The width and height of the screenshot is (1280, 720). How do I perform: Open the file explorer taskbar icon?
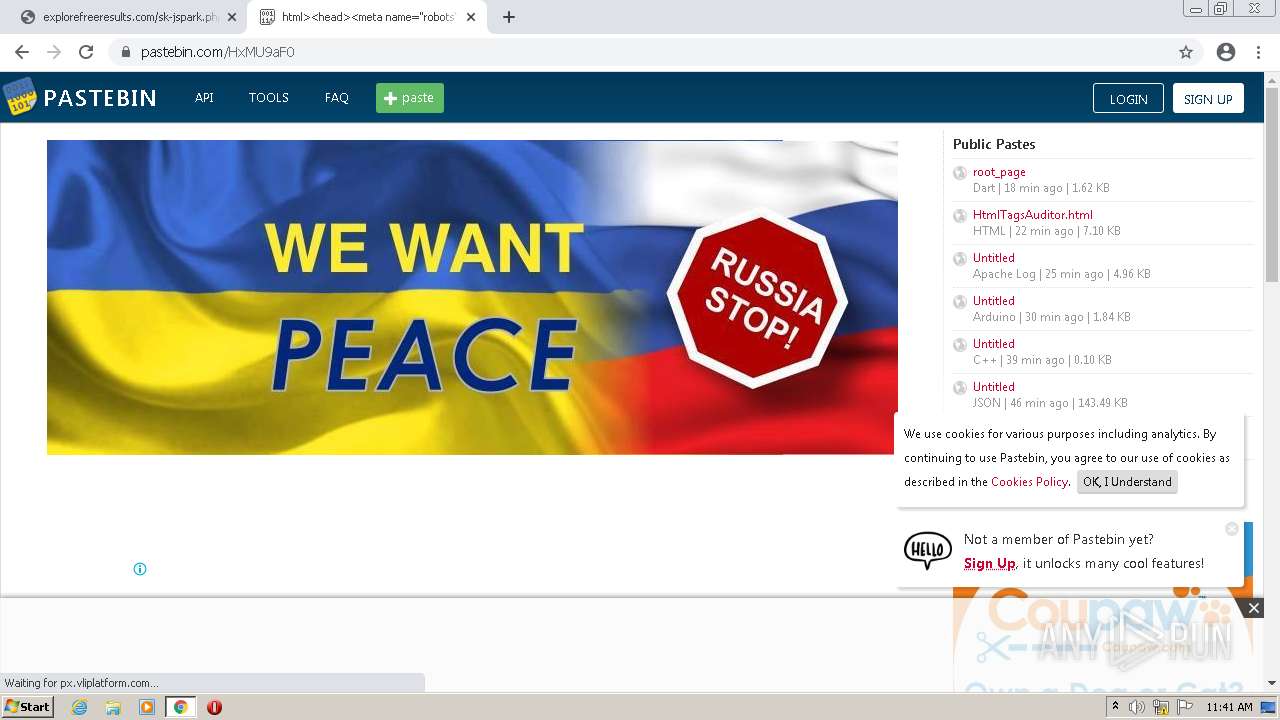[x=113, y=707]
